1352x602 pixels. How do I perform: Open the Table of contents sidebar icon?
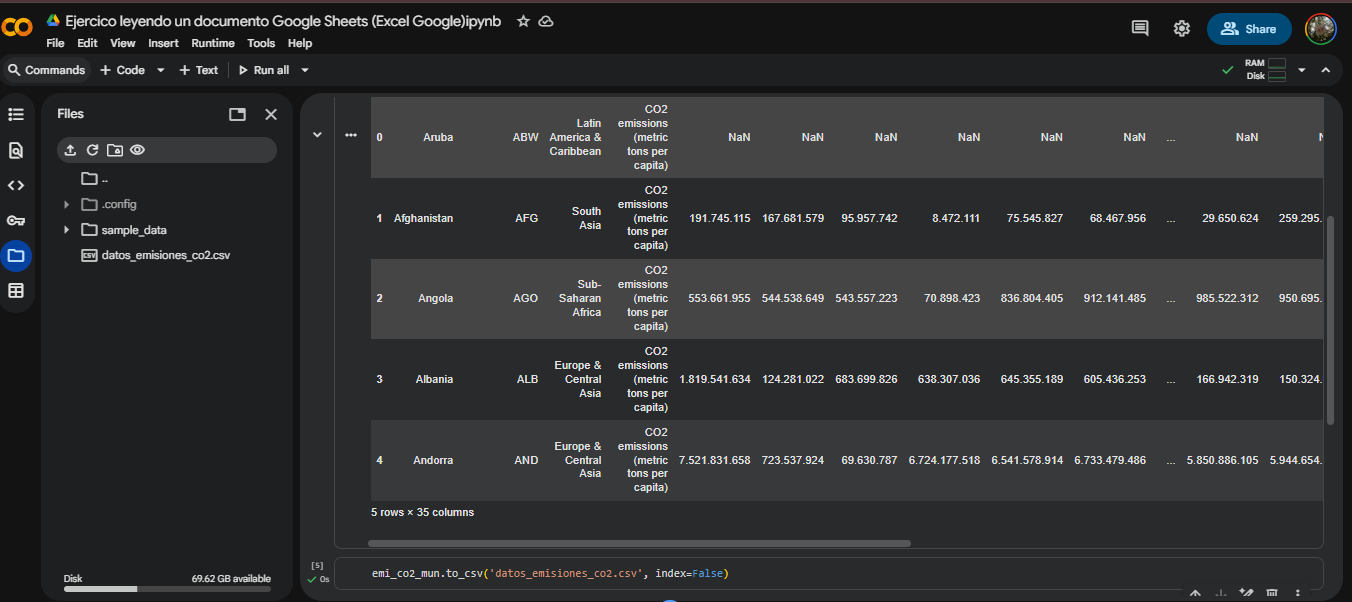point(16,114)
